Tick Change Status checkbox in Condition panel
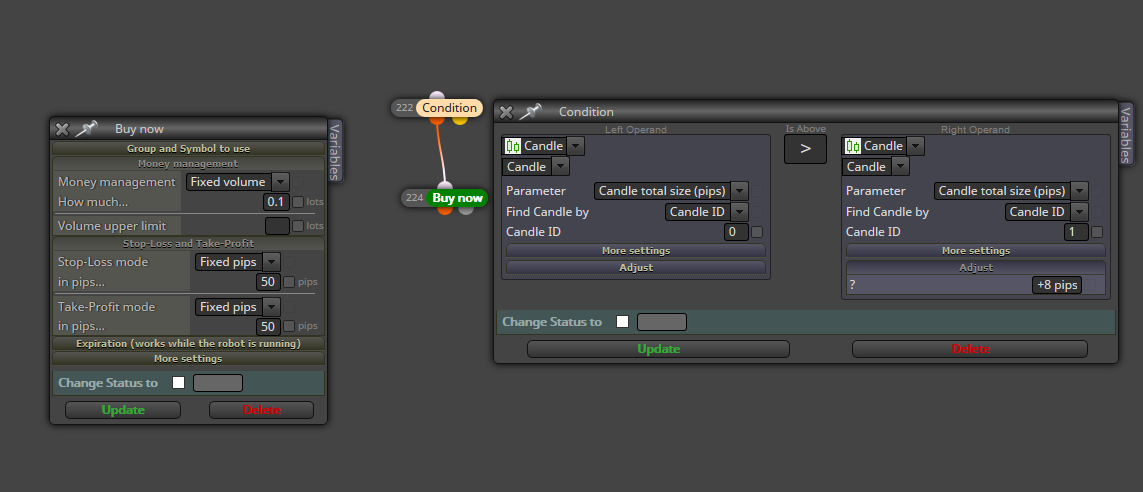Viewport: 1143px width, 492px height. [623, 321]
